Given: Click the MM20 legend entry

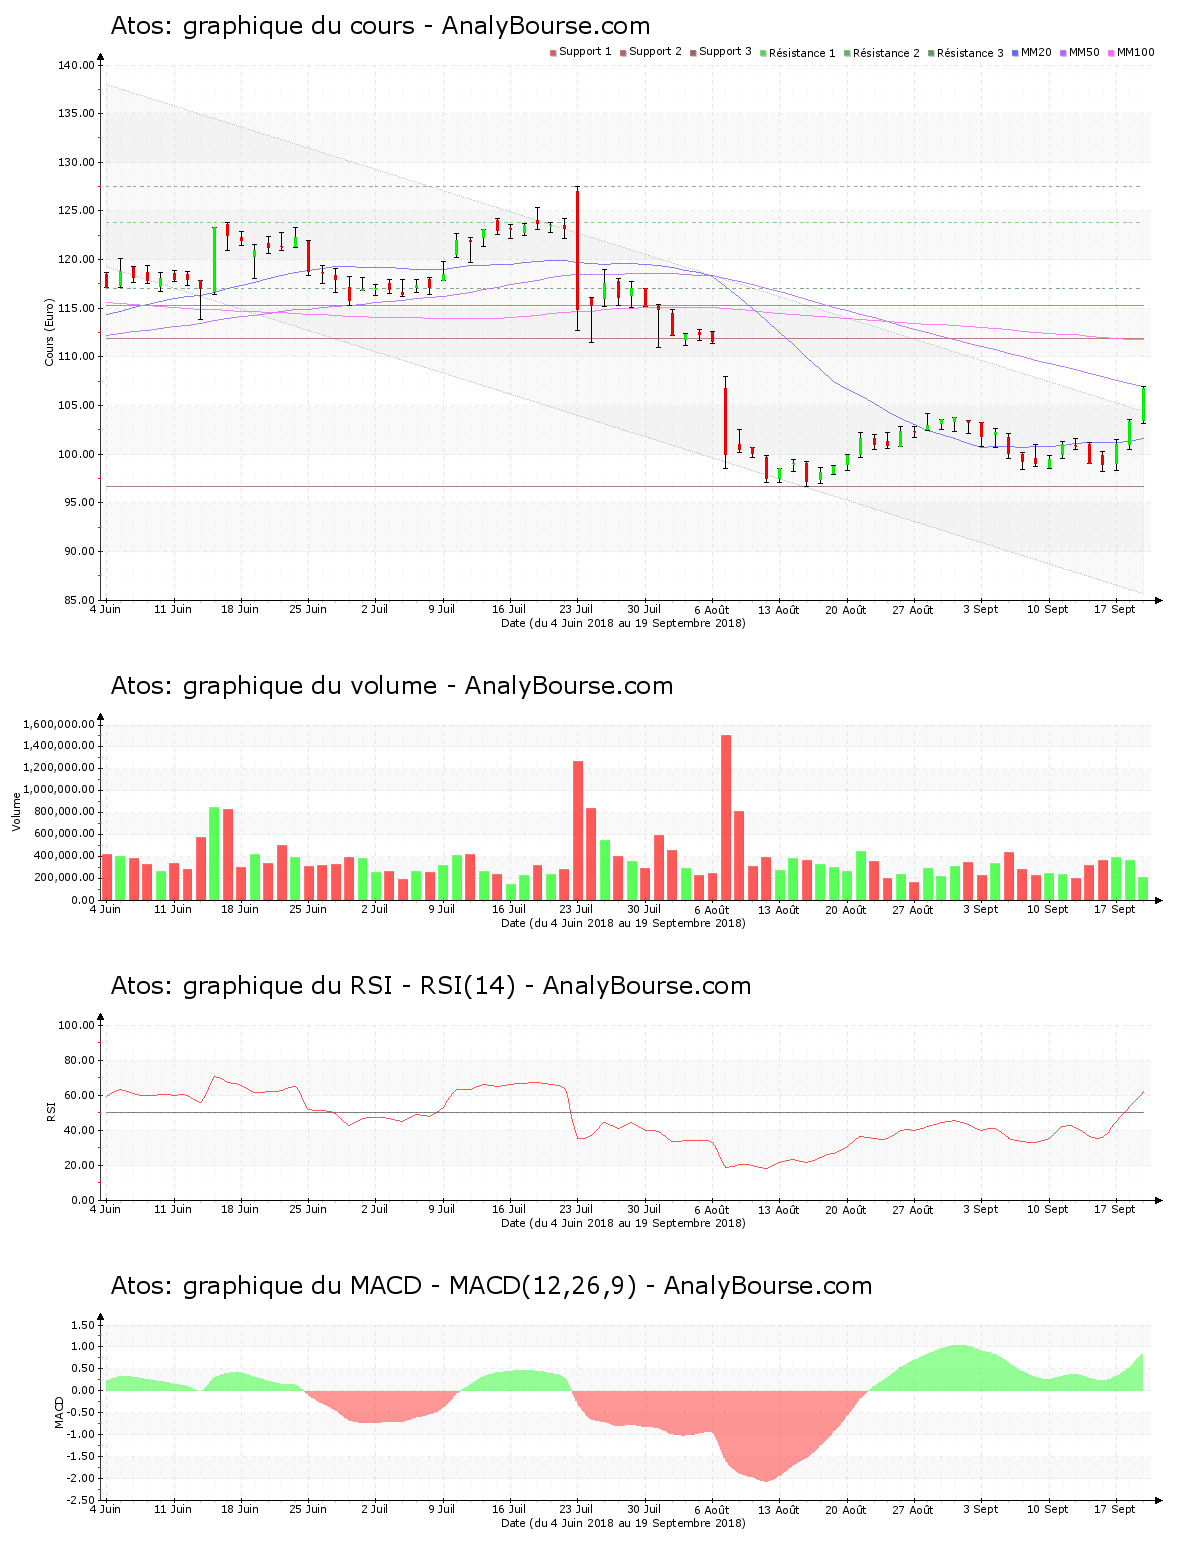Looking at the screenshot, I should pyautogui.click(x=1032, y=52).
